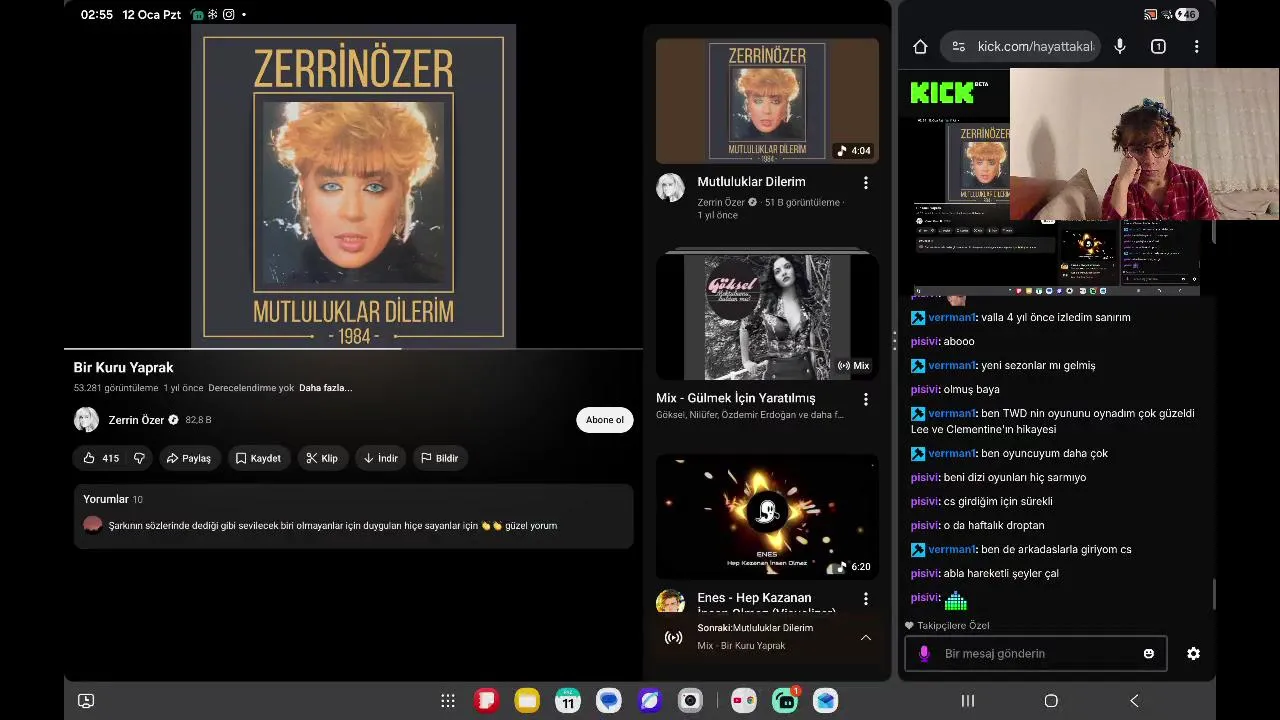Tap the mix radio icon in Sonraki bar
This screenshot has width=1280, height=720.
[x=674, y=637]
